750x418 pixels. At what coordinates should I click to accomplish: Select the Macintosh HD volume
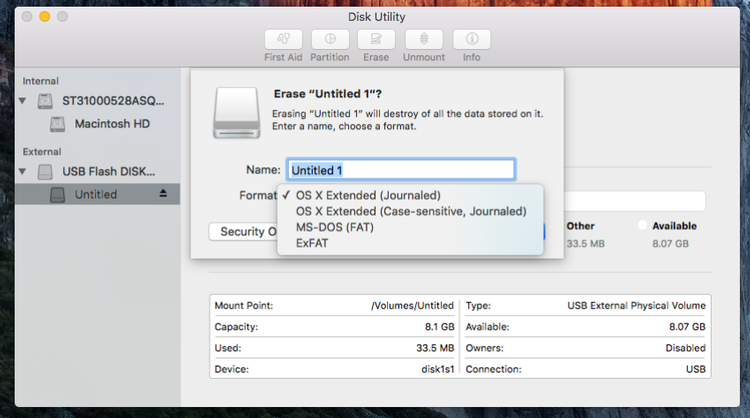113,124
